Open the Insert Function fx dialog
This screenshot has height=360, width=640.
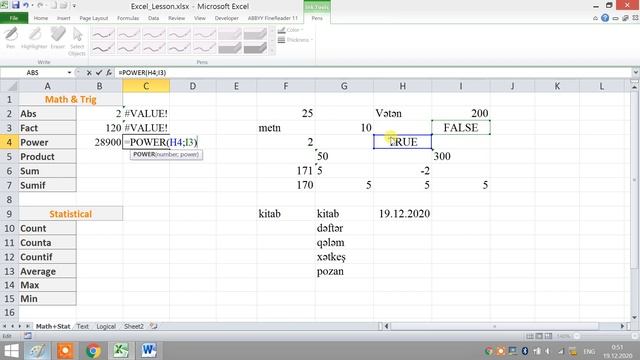[109, 73]
